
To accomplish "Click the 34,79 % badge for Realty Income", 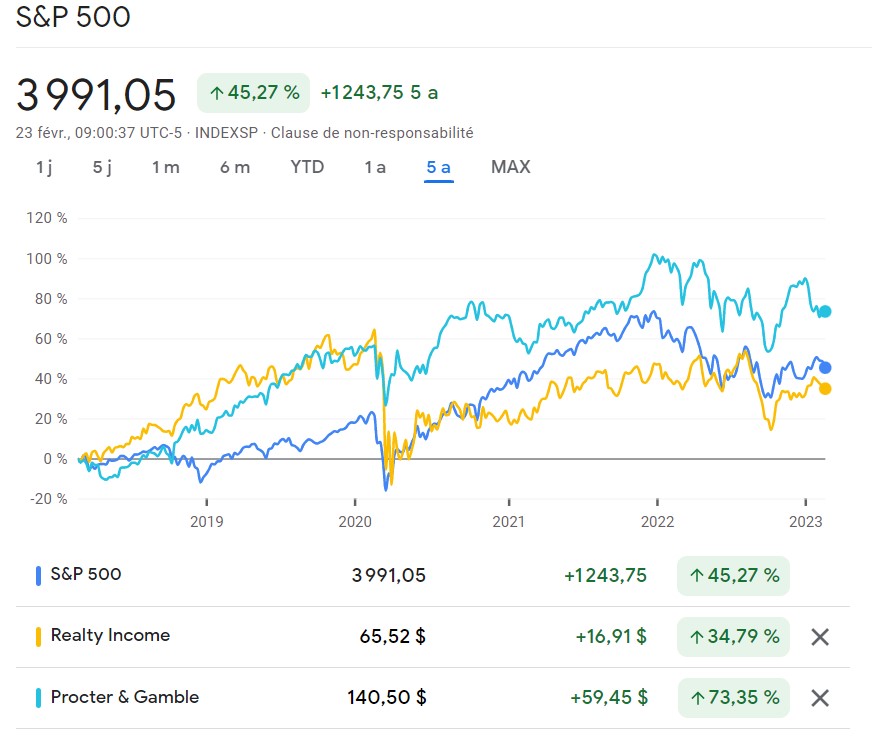I will [x=733, y=637].
